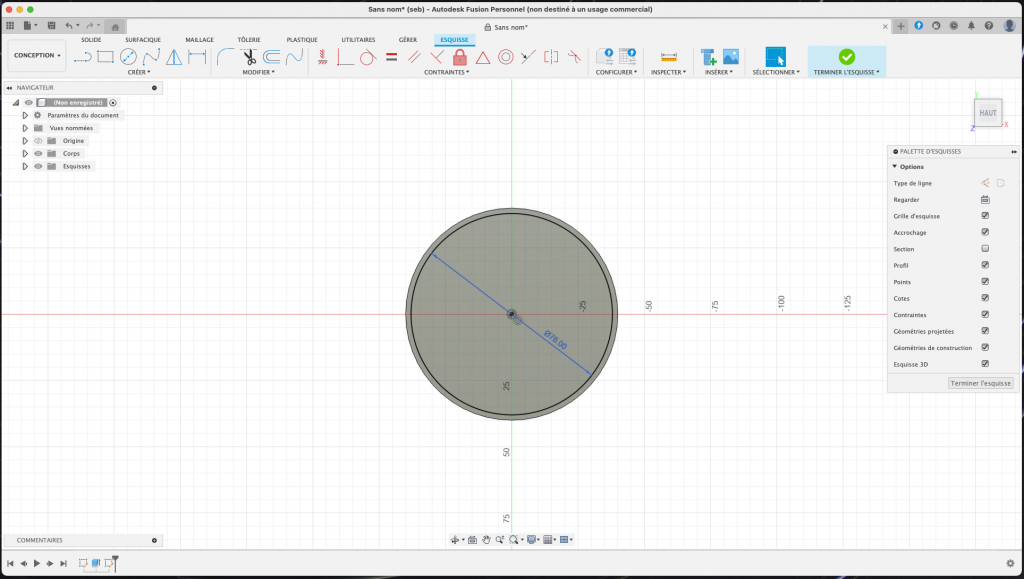Click the HAUT face of the view cube

(x=987, y=113)
